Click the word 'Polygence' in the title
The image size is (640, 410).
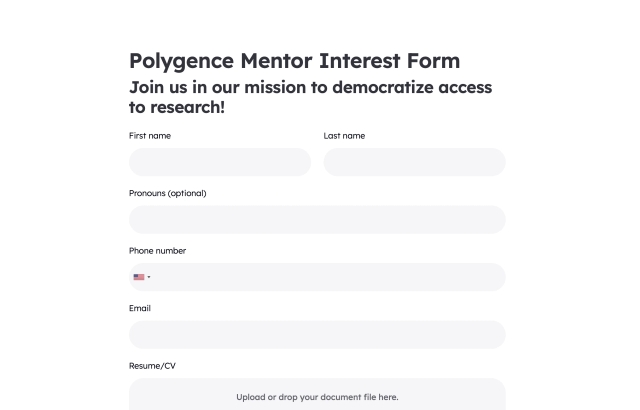[182, 61]
